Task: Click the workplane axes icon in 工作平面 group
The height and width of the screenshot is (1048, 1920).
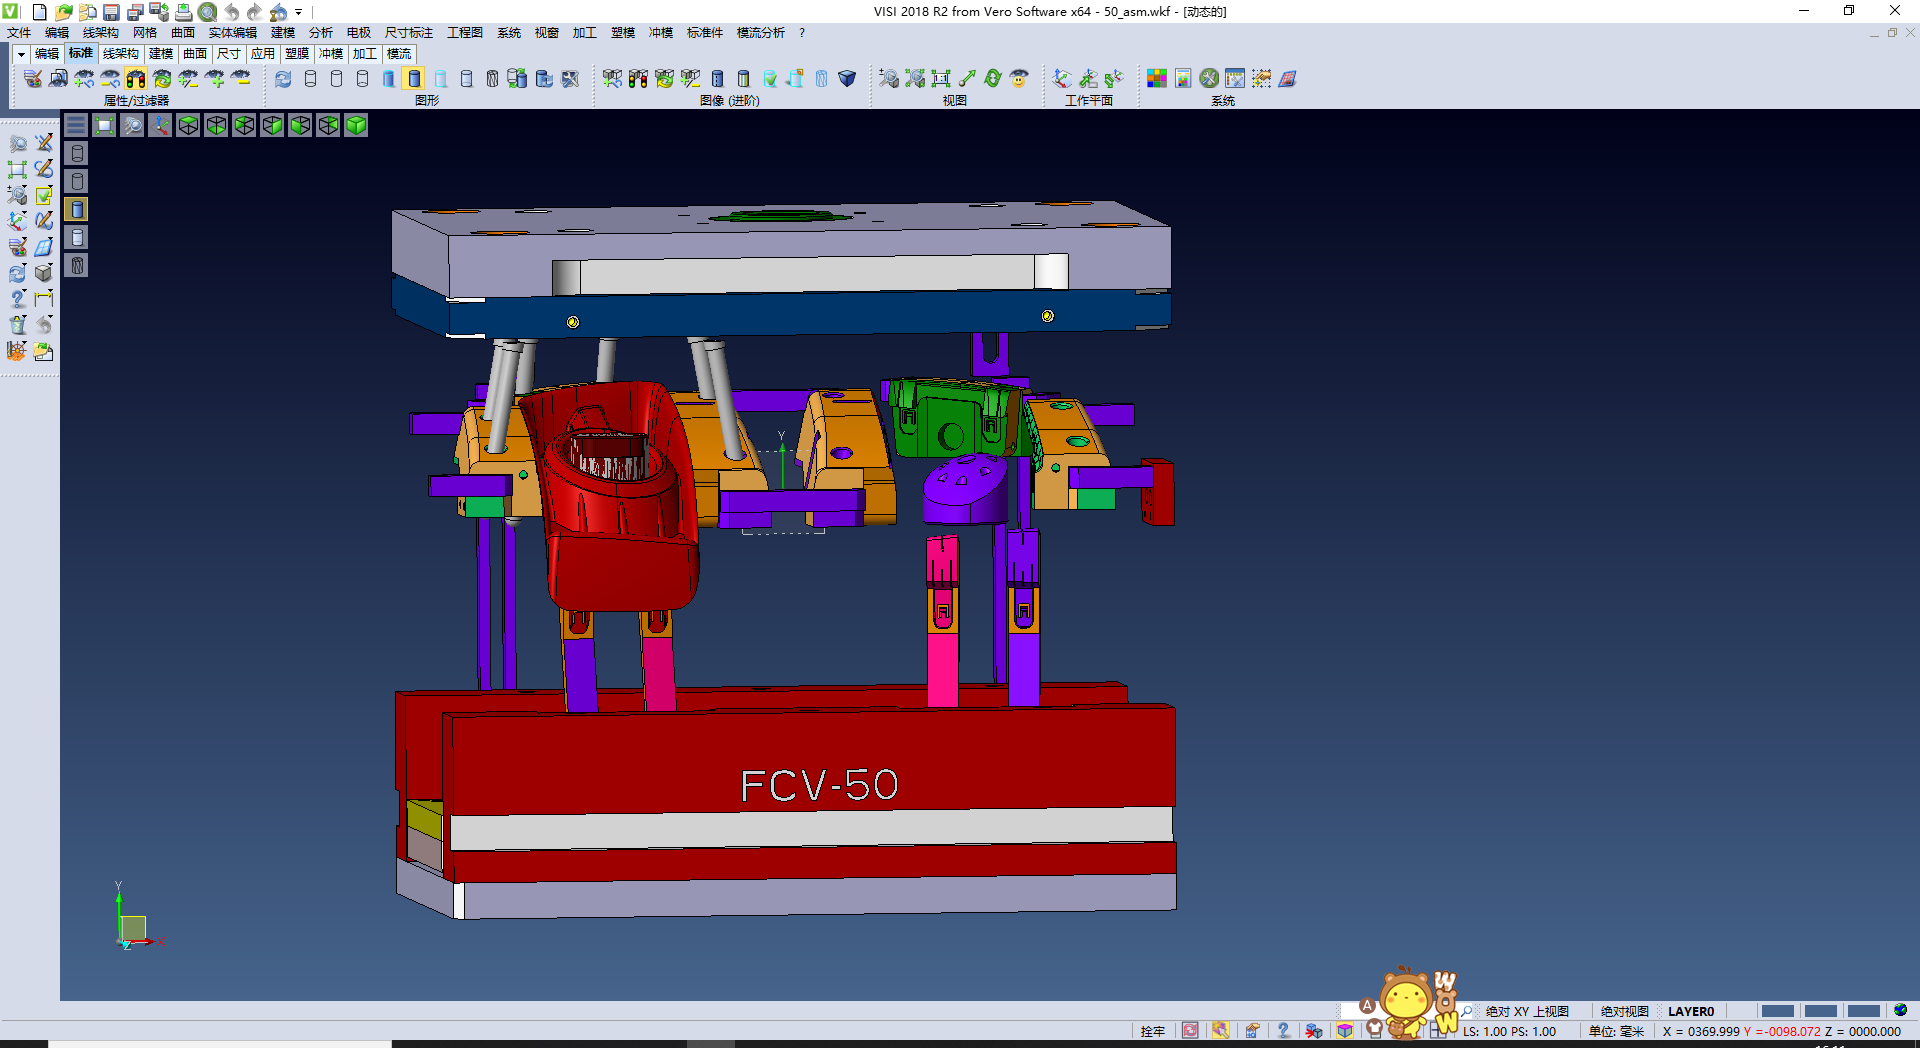Action: (1062, 78)
